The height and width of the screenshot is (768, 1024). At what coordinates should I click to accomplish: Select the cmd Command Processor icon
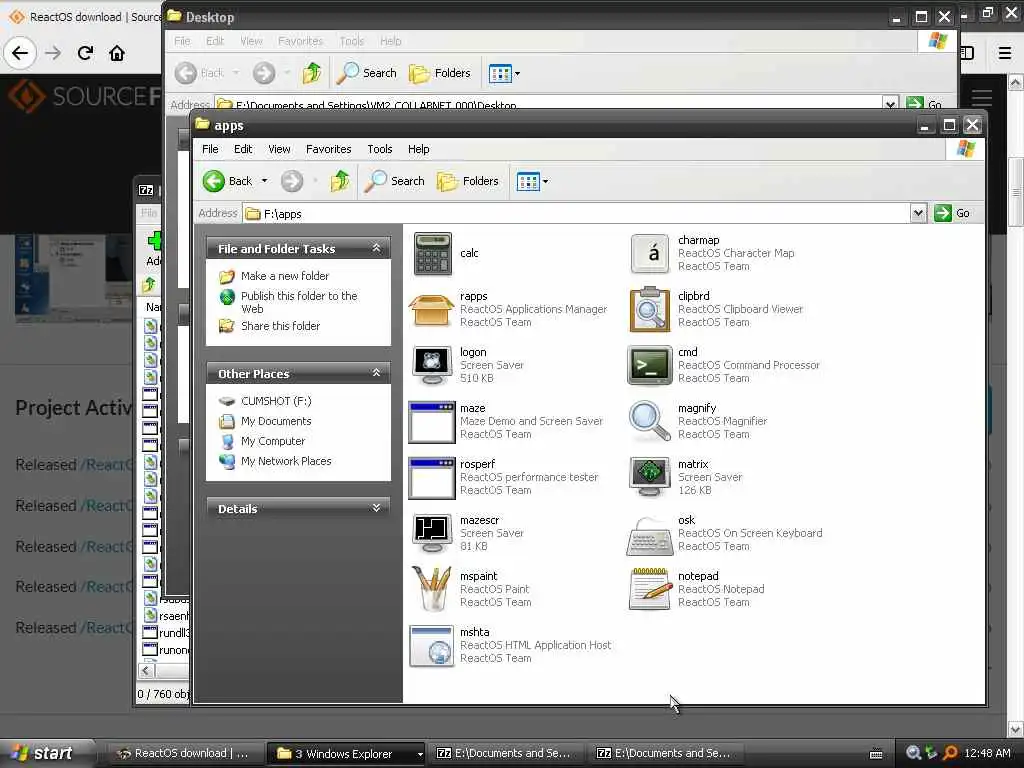(650, 365)
